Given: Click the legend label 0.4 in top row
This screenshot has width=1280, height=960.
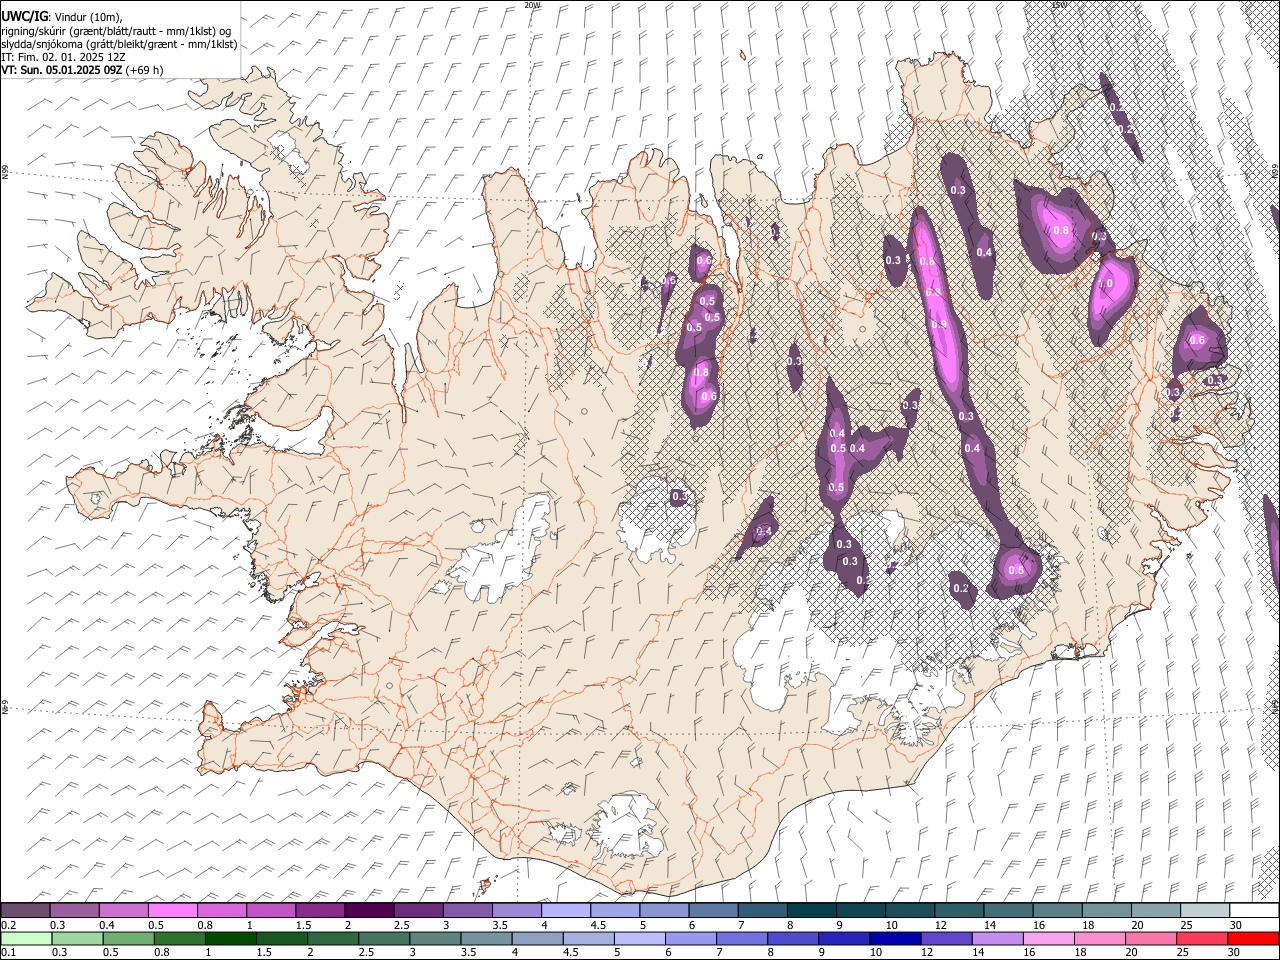Looking at the screenshot, I should tap(106, 924).
